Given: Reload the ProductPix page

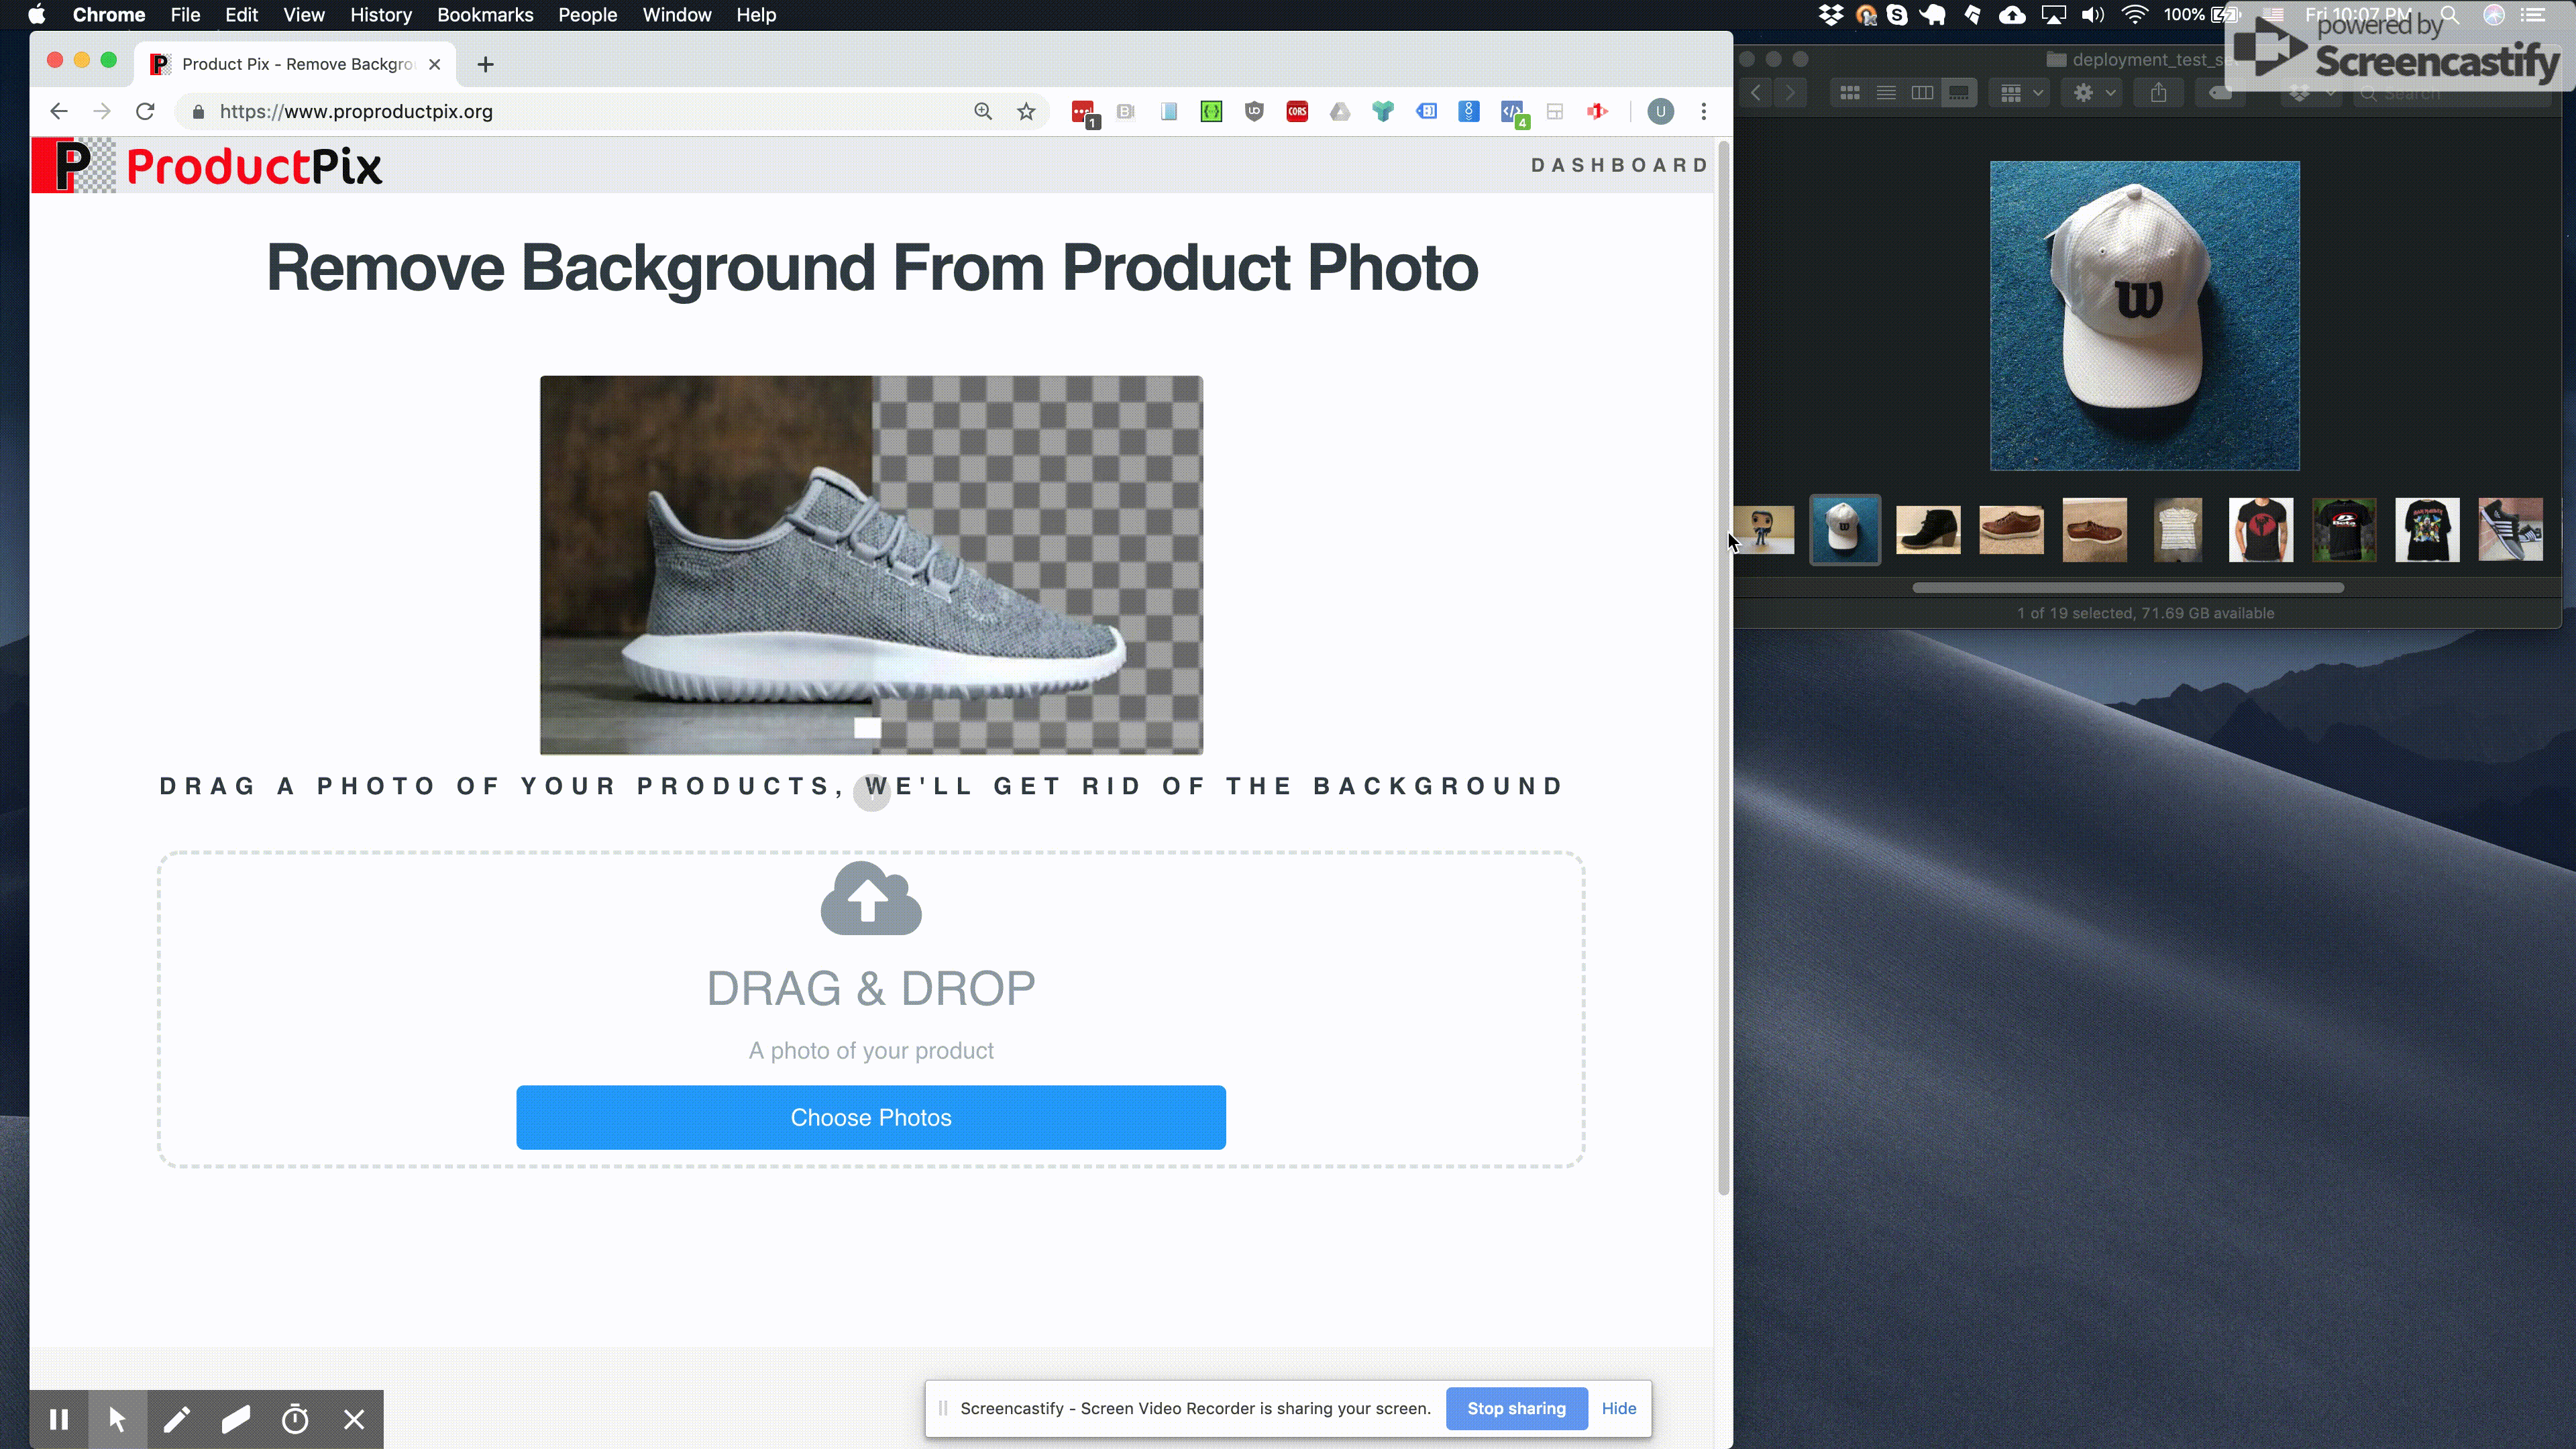Looking at the screenshot, I should 146,112.
